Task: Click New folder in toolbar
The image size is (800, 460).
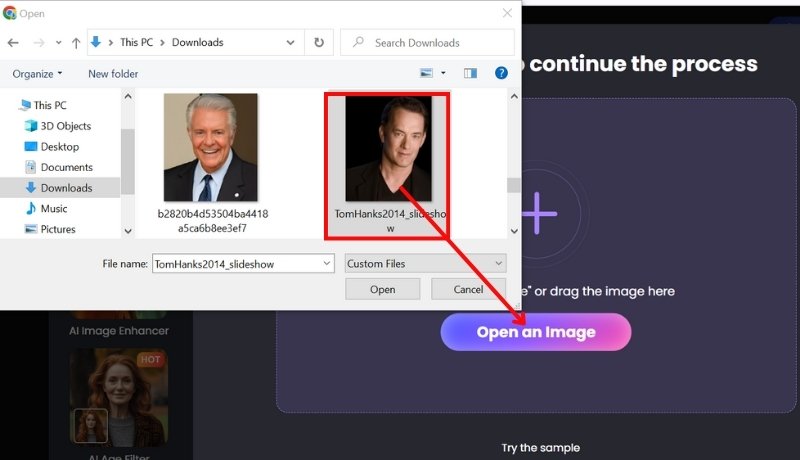Action: point(112,74)
